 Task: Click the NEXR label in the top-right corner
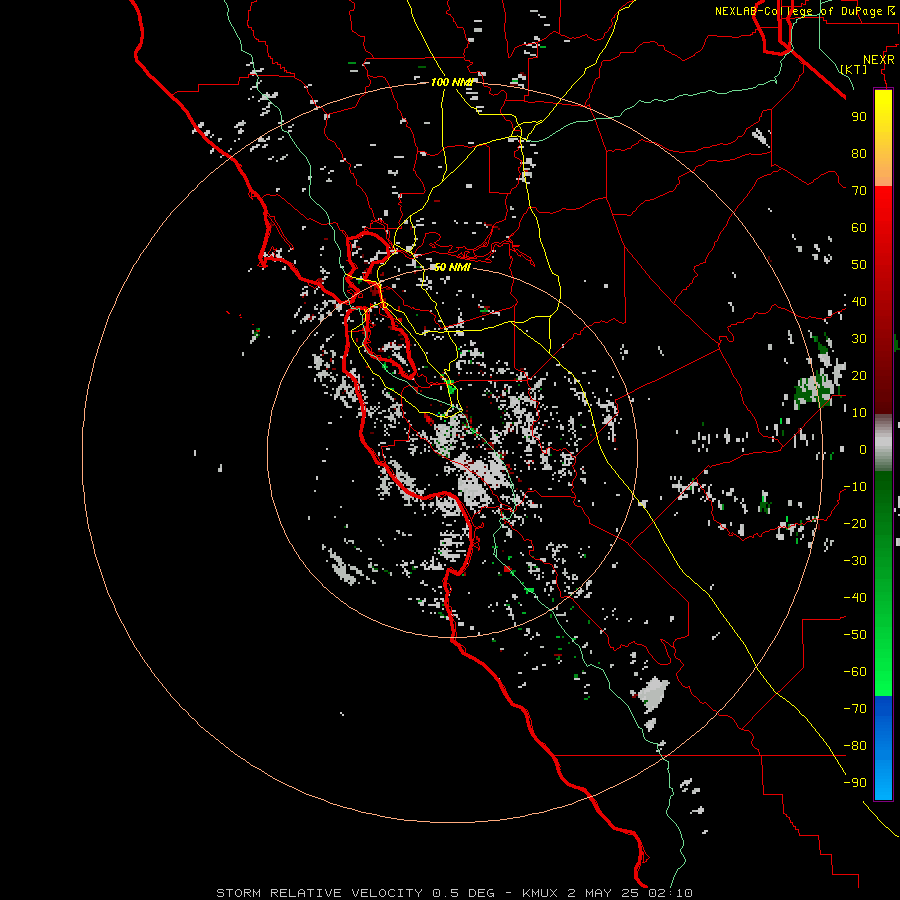pyautogui.click(x=879, y=60)
